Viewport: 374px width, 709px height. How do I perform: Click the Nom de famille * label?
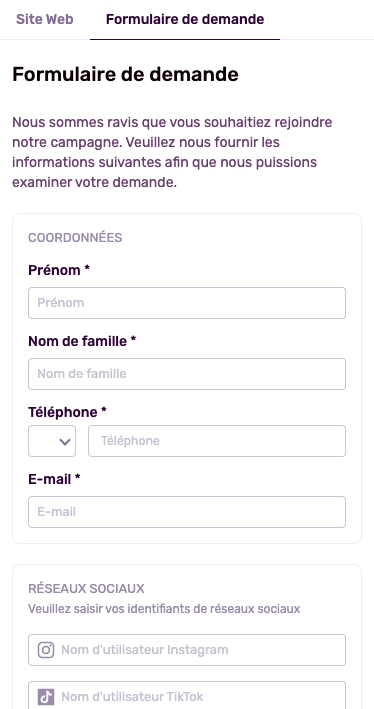[82, 341]
